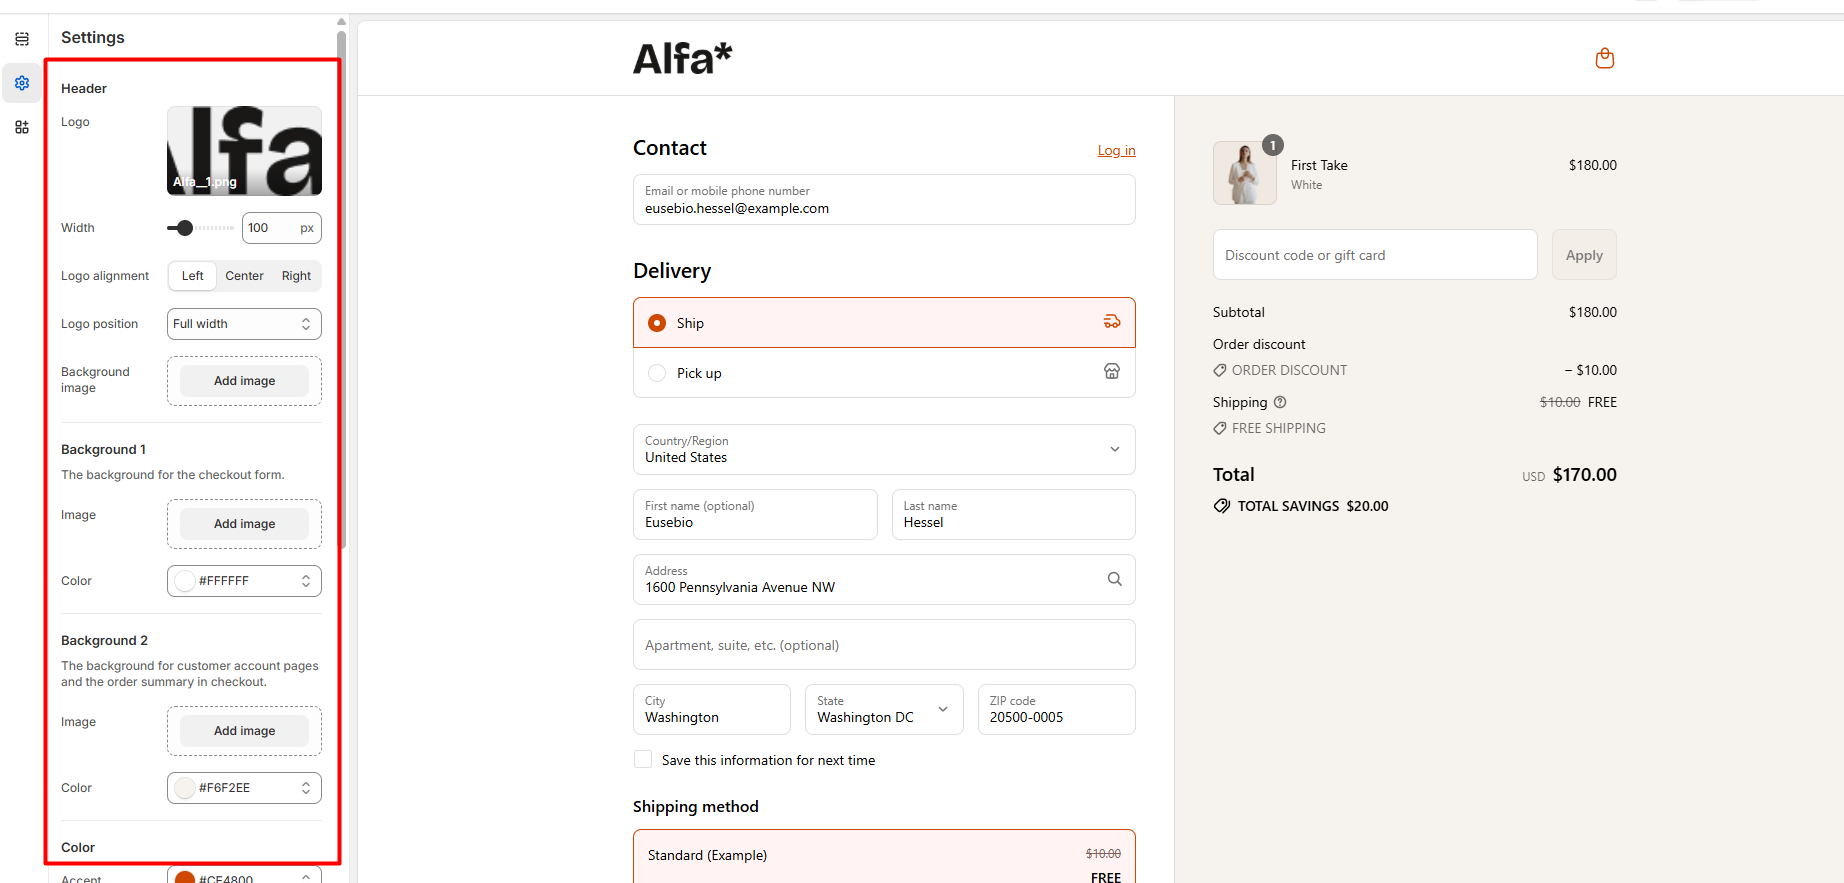Image resolution: width=1844 pixels, height=883 pixels.
Task: Click the Alfa_1.png logo thumbnail
Action: [244, 151]
